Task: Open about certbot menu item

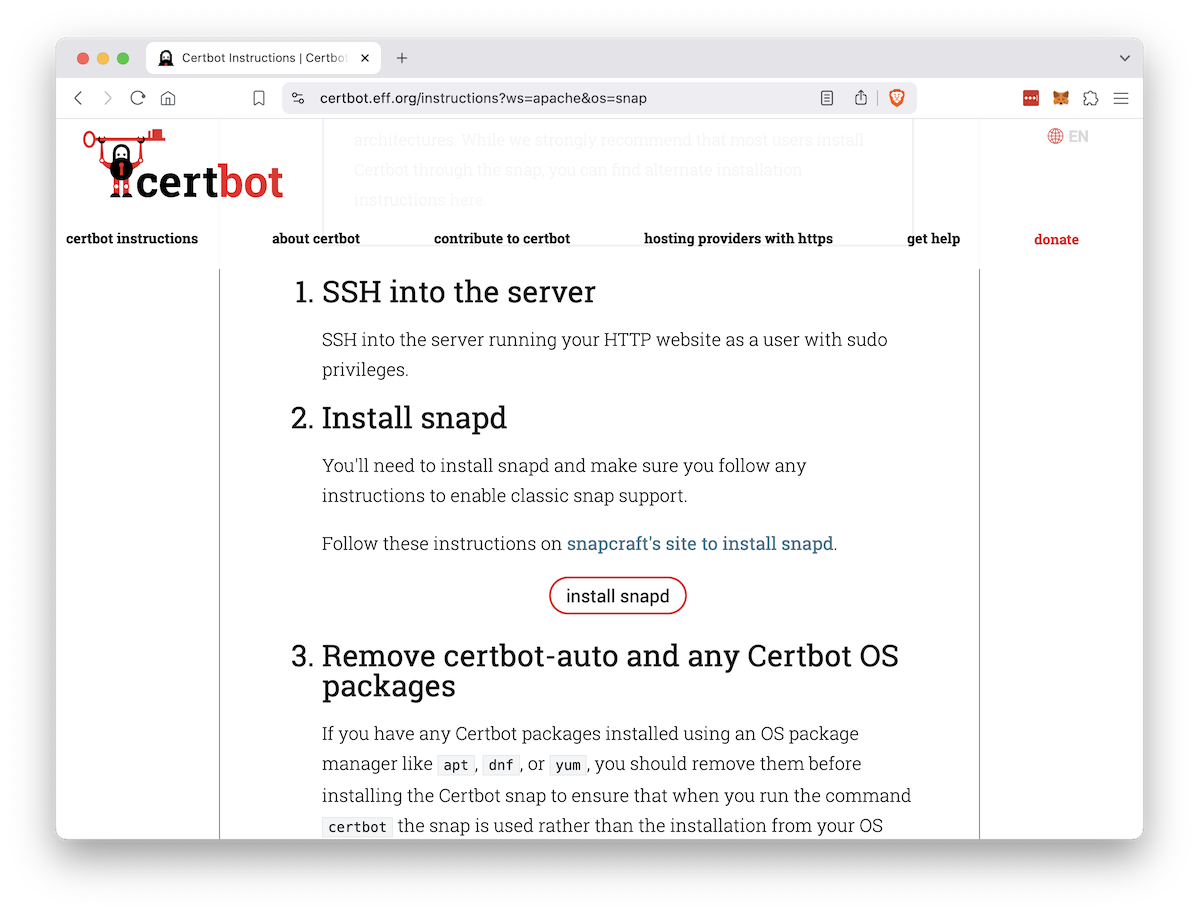Action: 316,239
